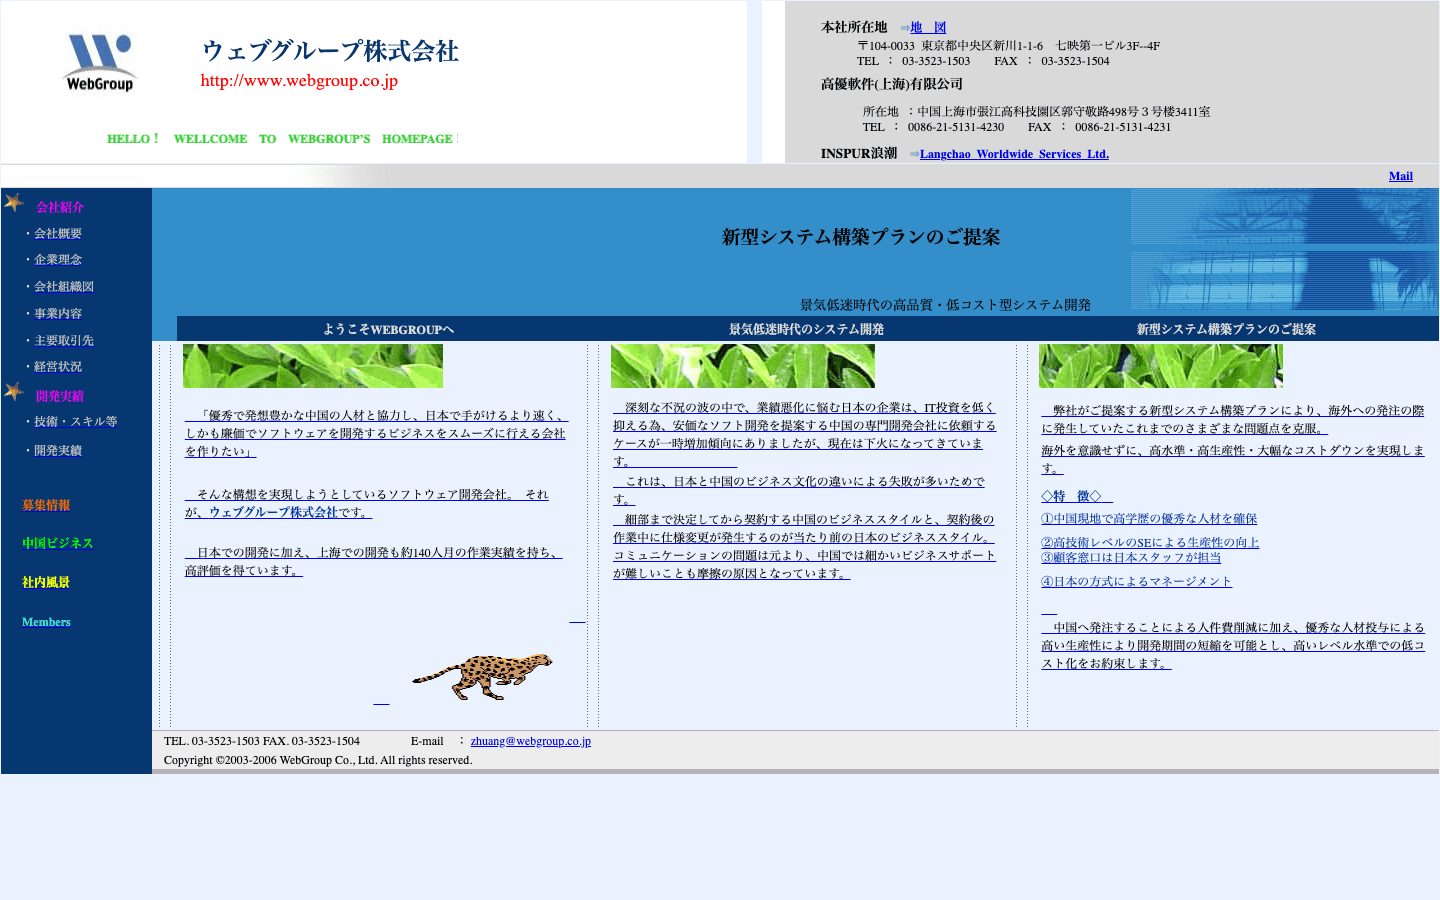Screen dimensions: 1440x900
Task: Click the 高優軟件(上海)有限公司 heading
Action: 892,84
